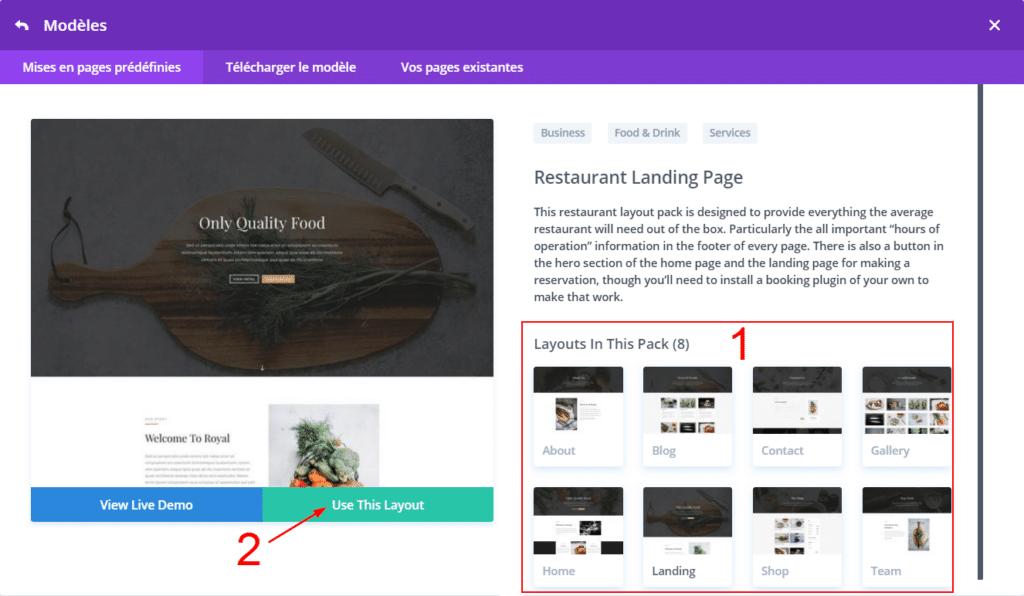This screenshot has width=1024, height=596.
Task: Select the Gallery layout thumbnail
Action: point(906,414)
